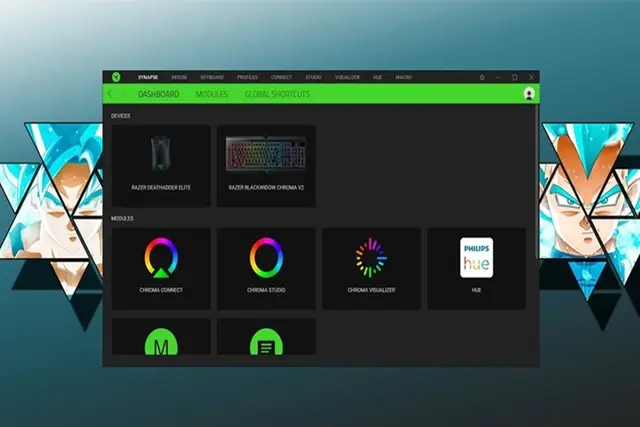Open the VISUALIZER tab
The image size is (640, 427).
(x=347, y=77)
